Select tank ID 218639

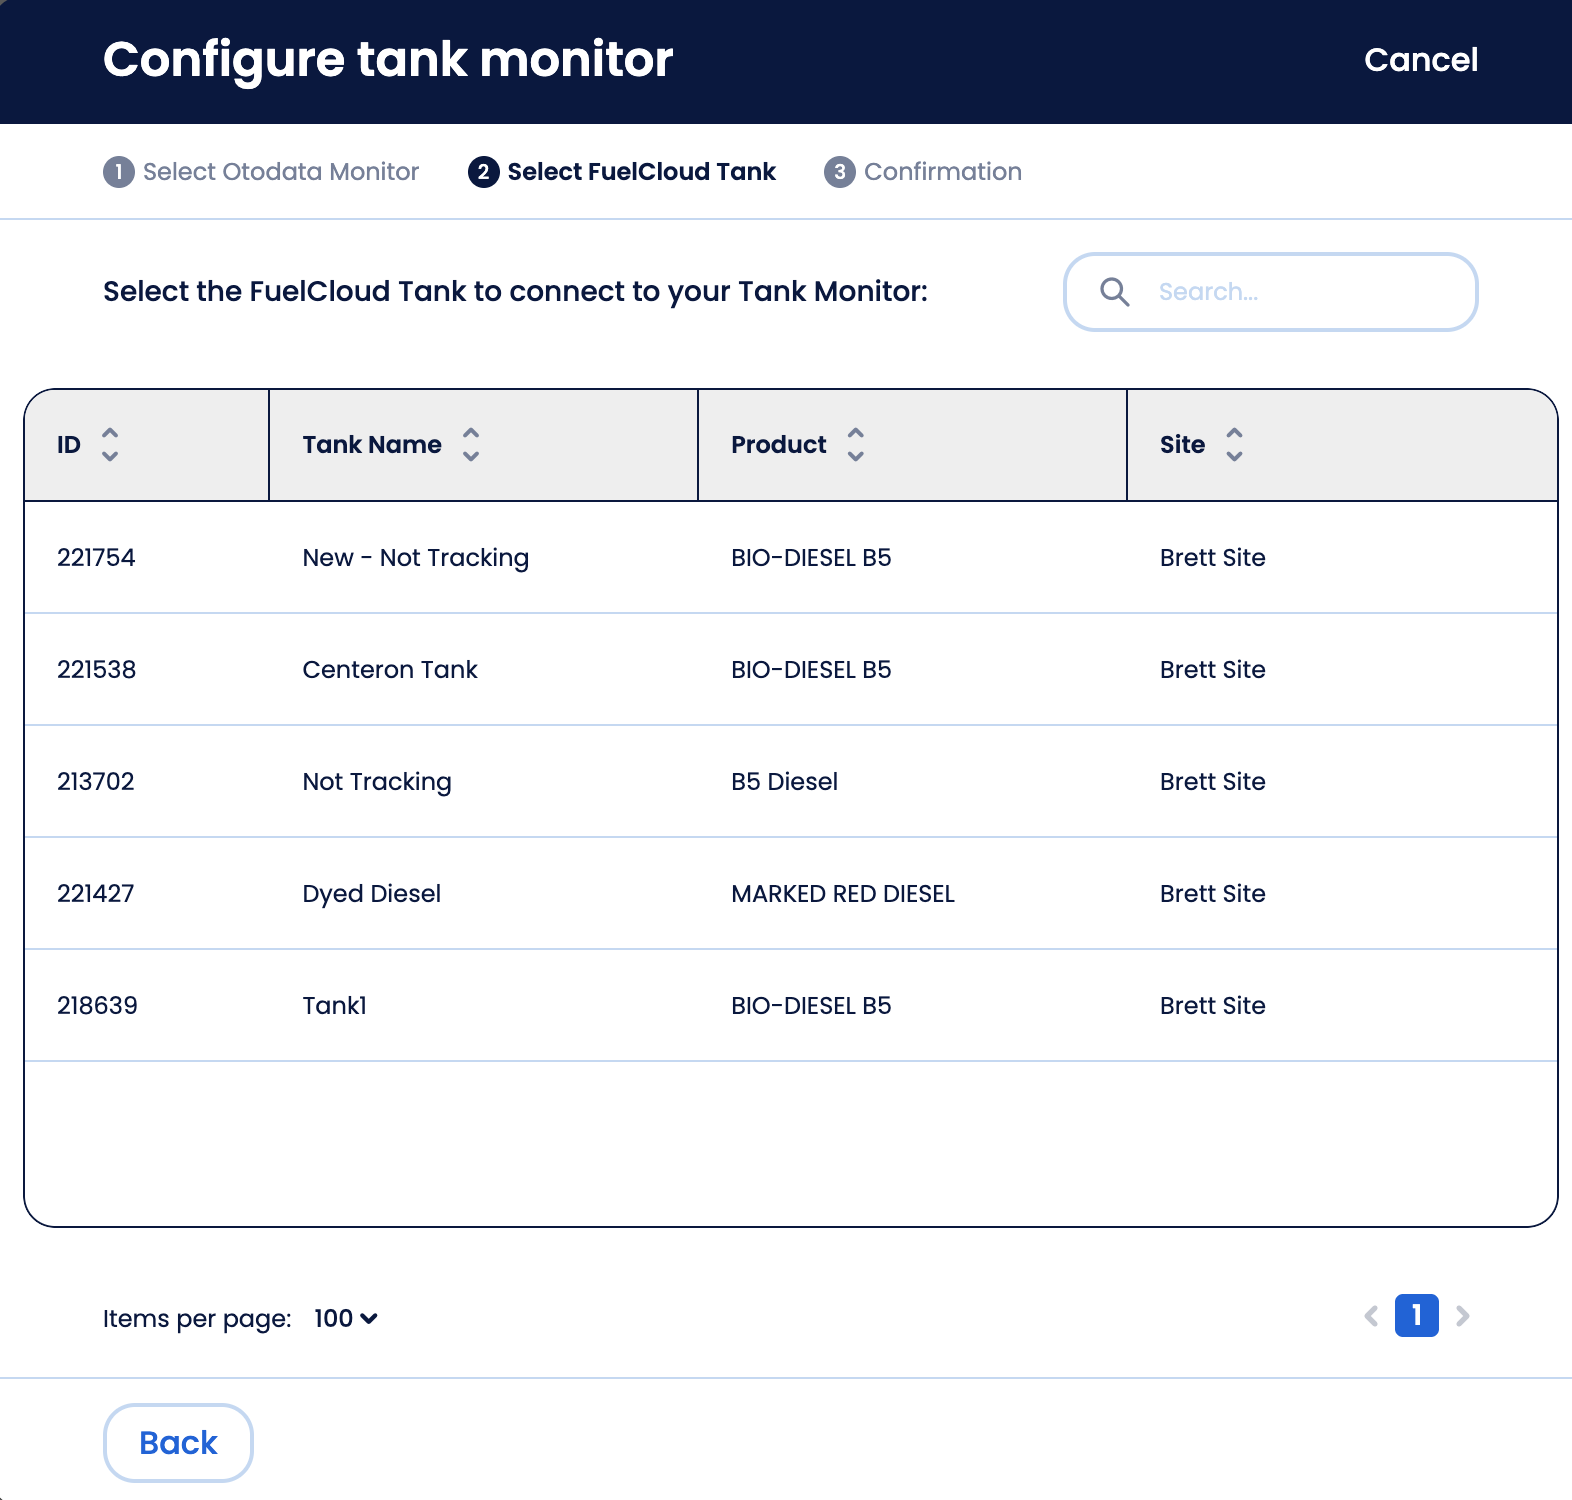coord(97,1006)
